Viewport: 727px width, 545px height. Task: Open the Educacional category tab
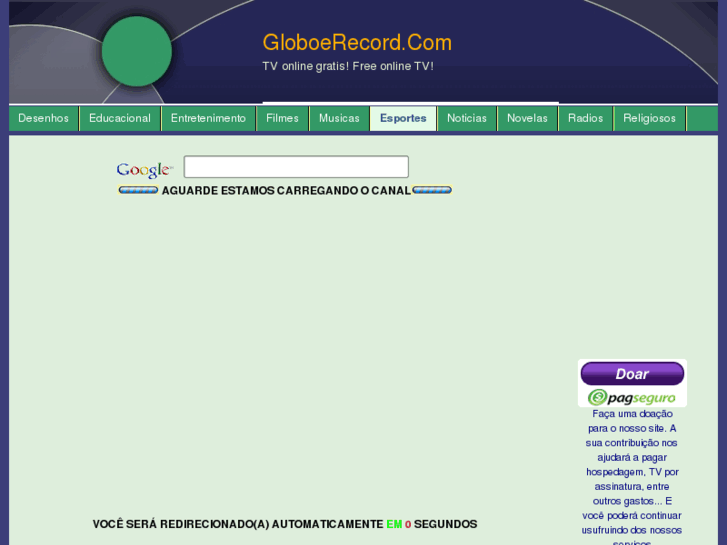click(x=120, y=118)
